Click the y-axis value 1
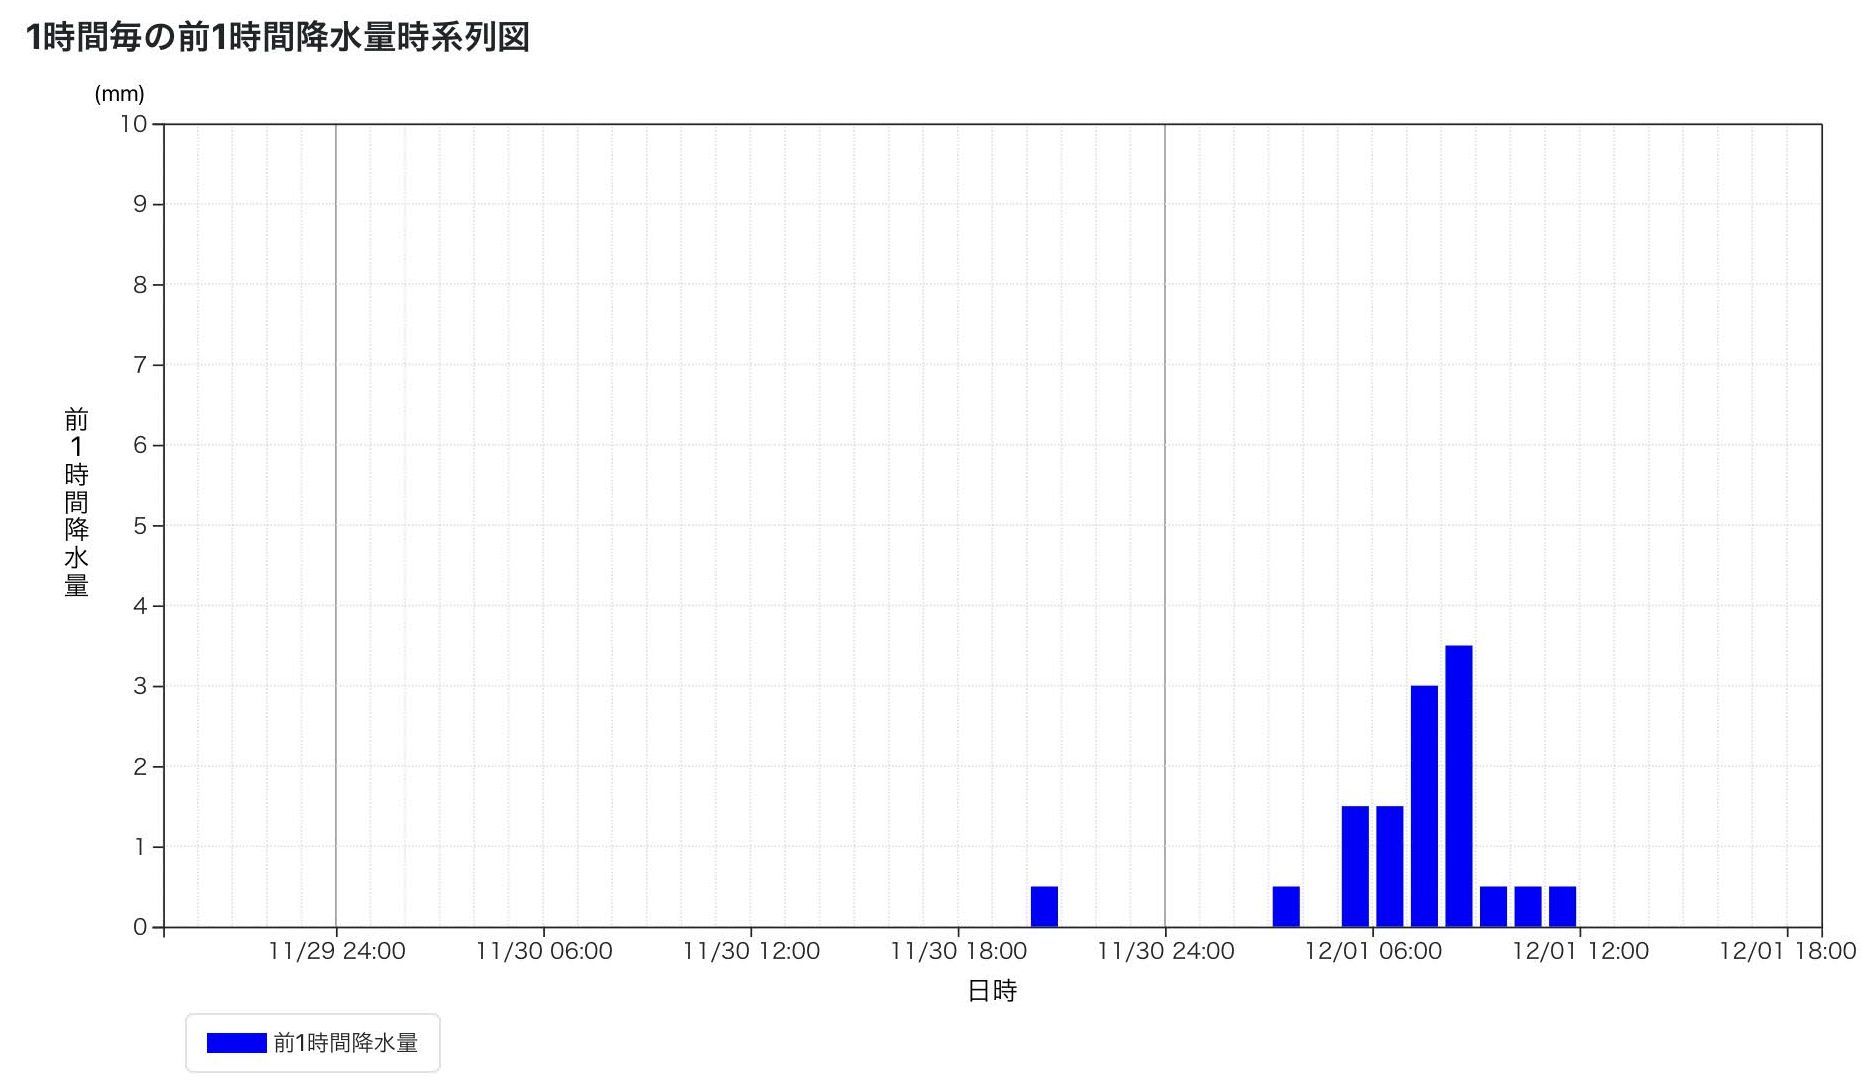Viewport: 1871px width, 1088px height. pos(140,847)
